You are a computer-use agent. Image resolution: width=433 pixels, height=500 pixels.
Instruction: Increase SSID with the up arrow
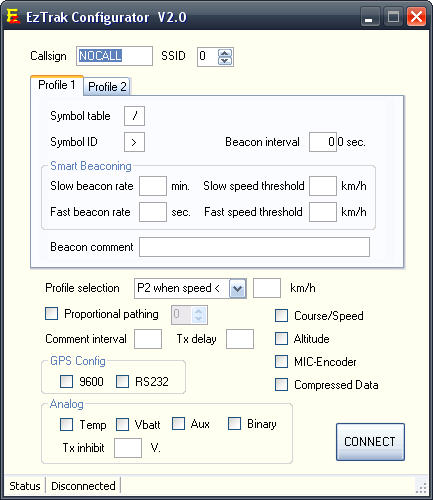point(225,53)
